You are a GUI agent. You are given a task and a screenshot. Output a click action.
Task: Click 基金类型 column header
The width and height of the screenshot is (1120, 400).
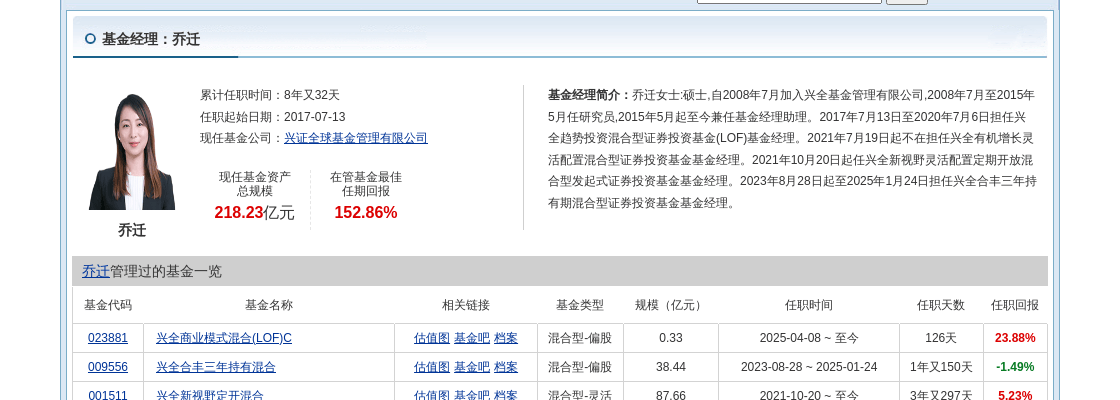[x=580, y=305]
